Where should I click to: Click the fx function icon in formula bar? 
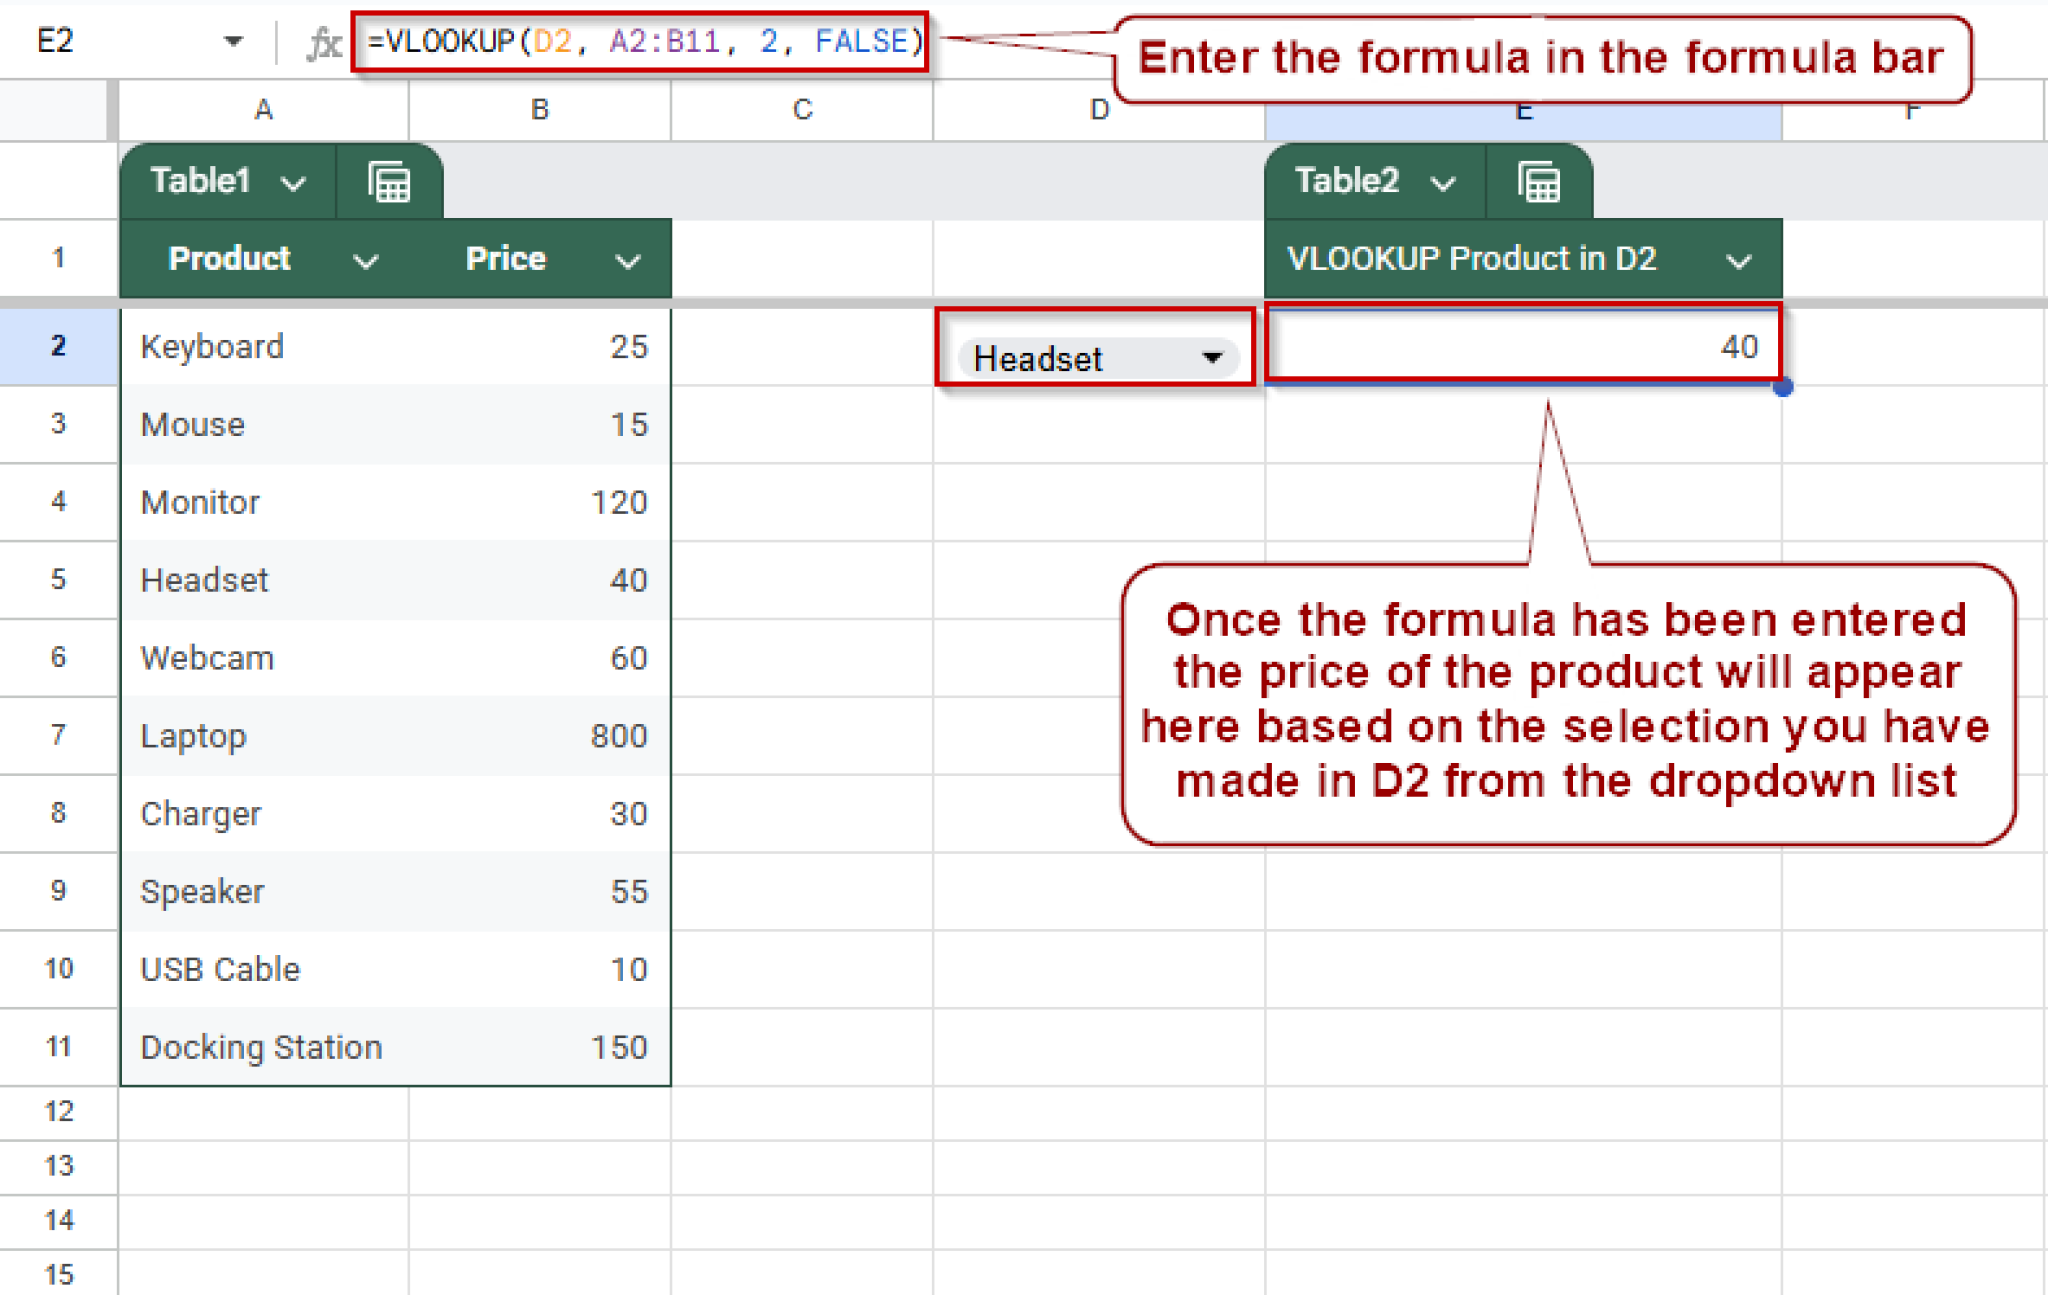click(x=323, y=41)
